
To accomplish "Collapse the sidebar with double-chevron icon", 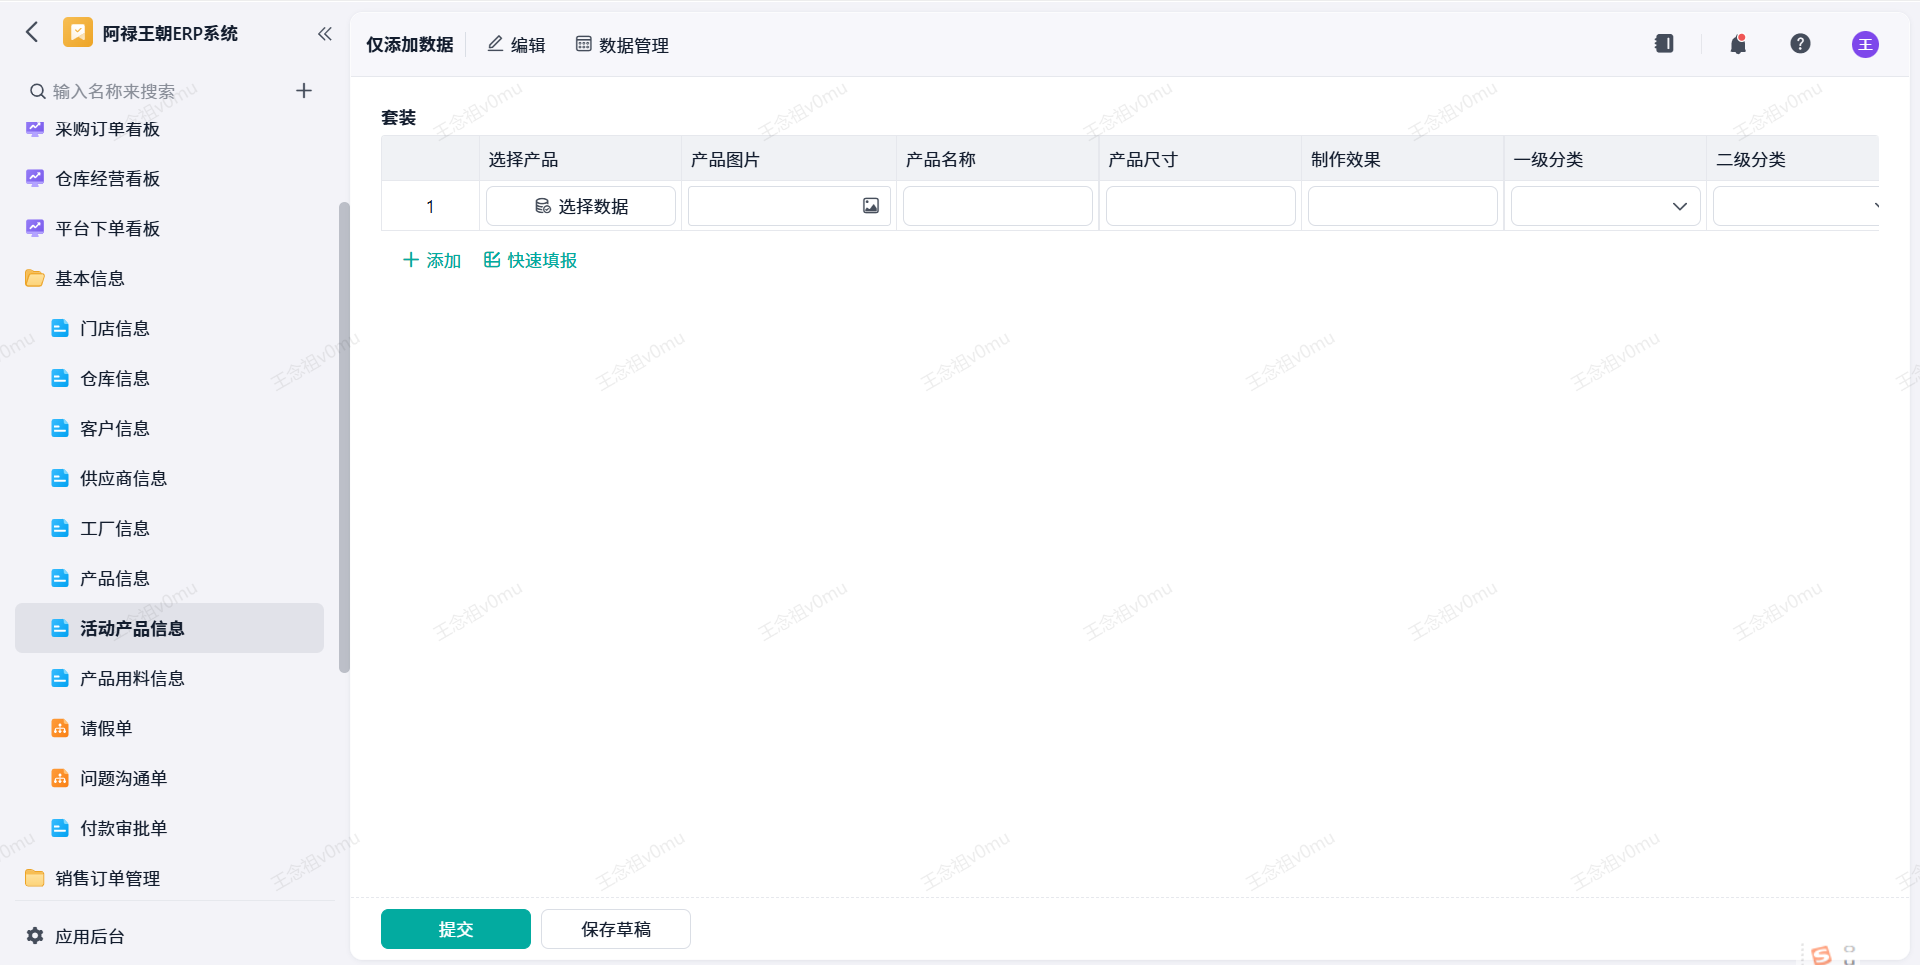I will click(x=325, y=34).
